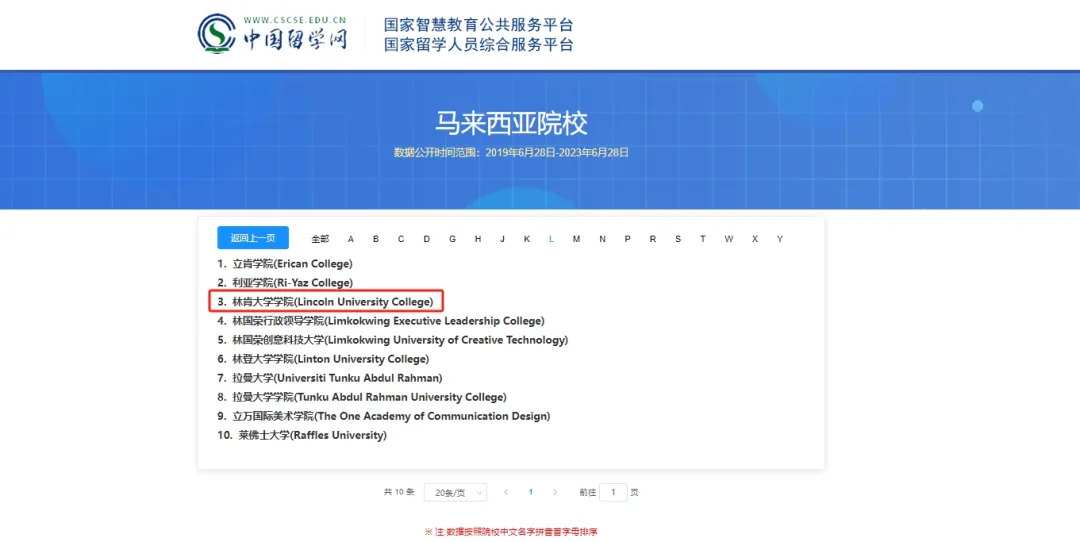Click the 马来西亚院校 page heading
This screenshot has height=542, width=1080.
click(x=511, y=123)
